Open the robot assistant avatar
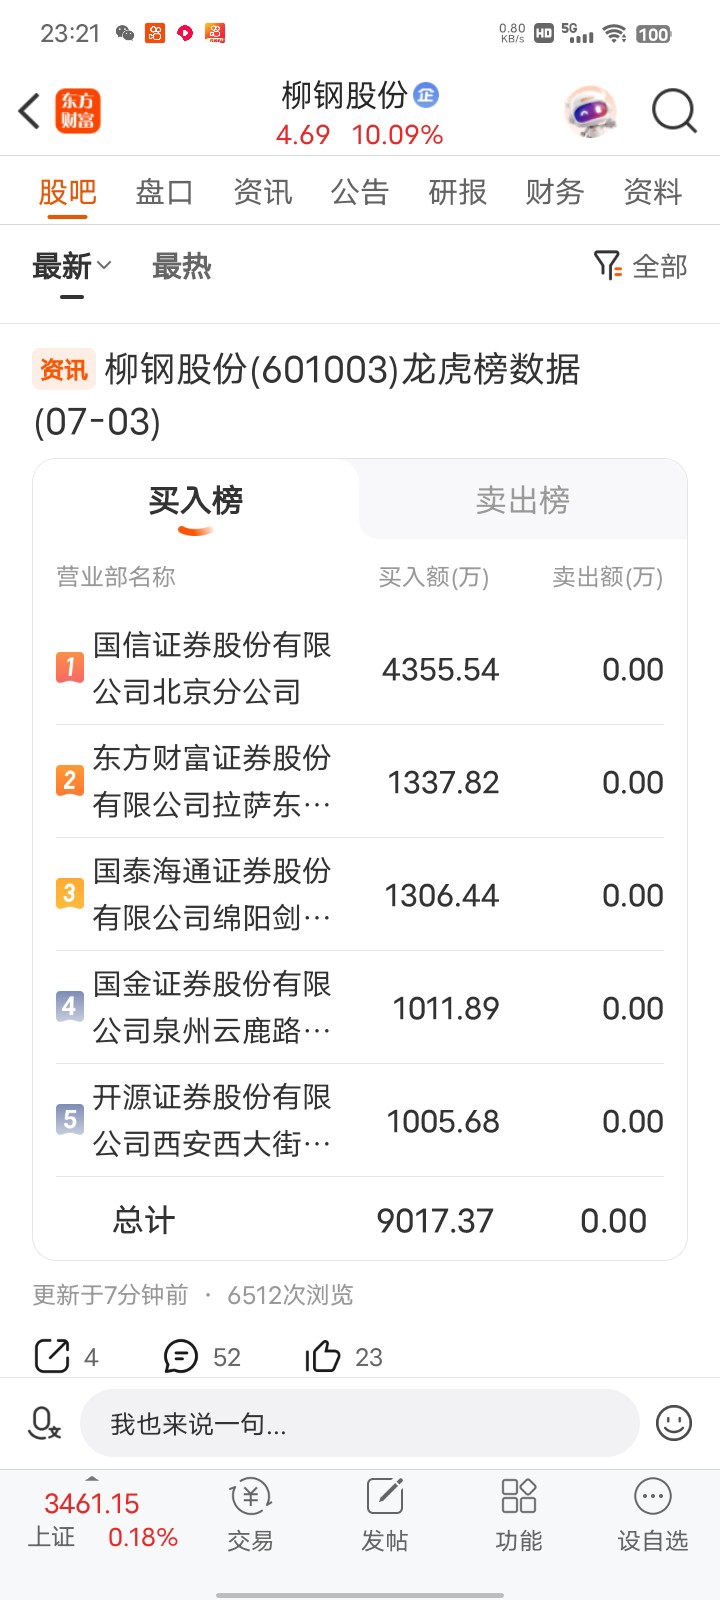The width and height of the screenshot is (720, 1600). [591, 111]
